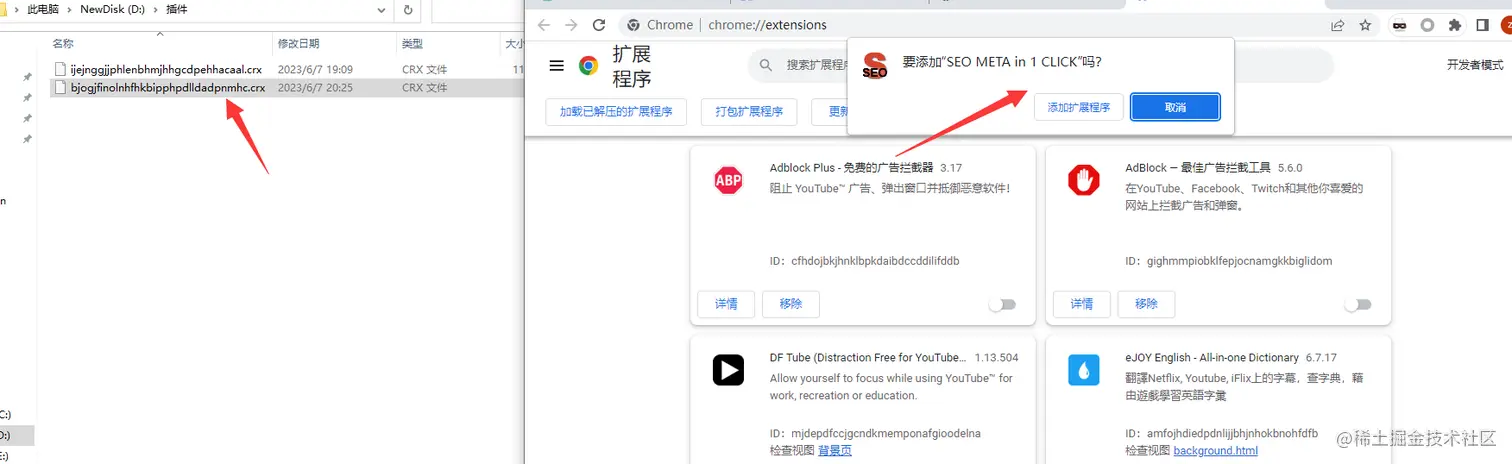
Task: Remove AdBlock with 移除
Action: tap(1147, 304)
